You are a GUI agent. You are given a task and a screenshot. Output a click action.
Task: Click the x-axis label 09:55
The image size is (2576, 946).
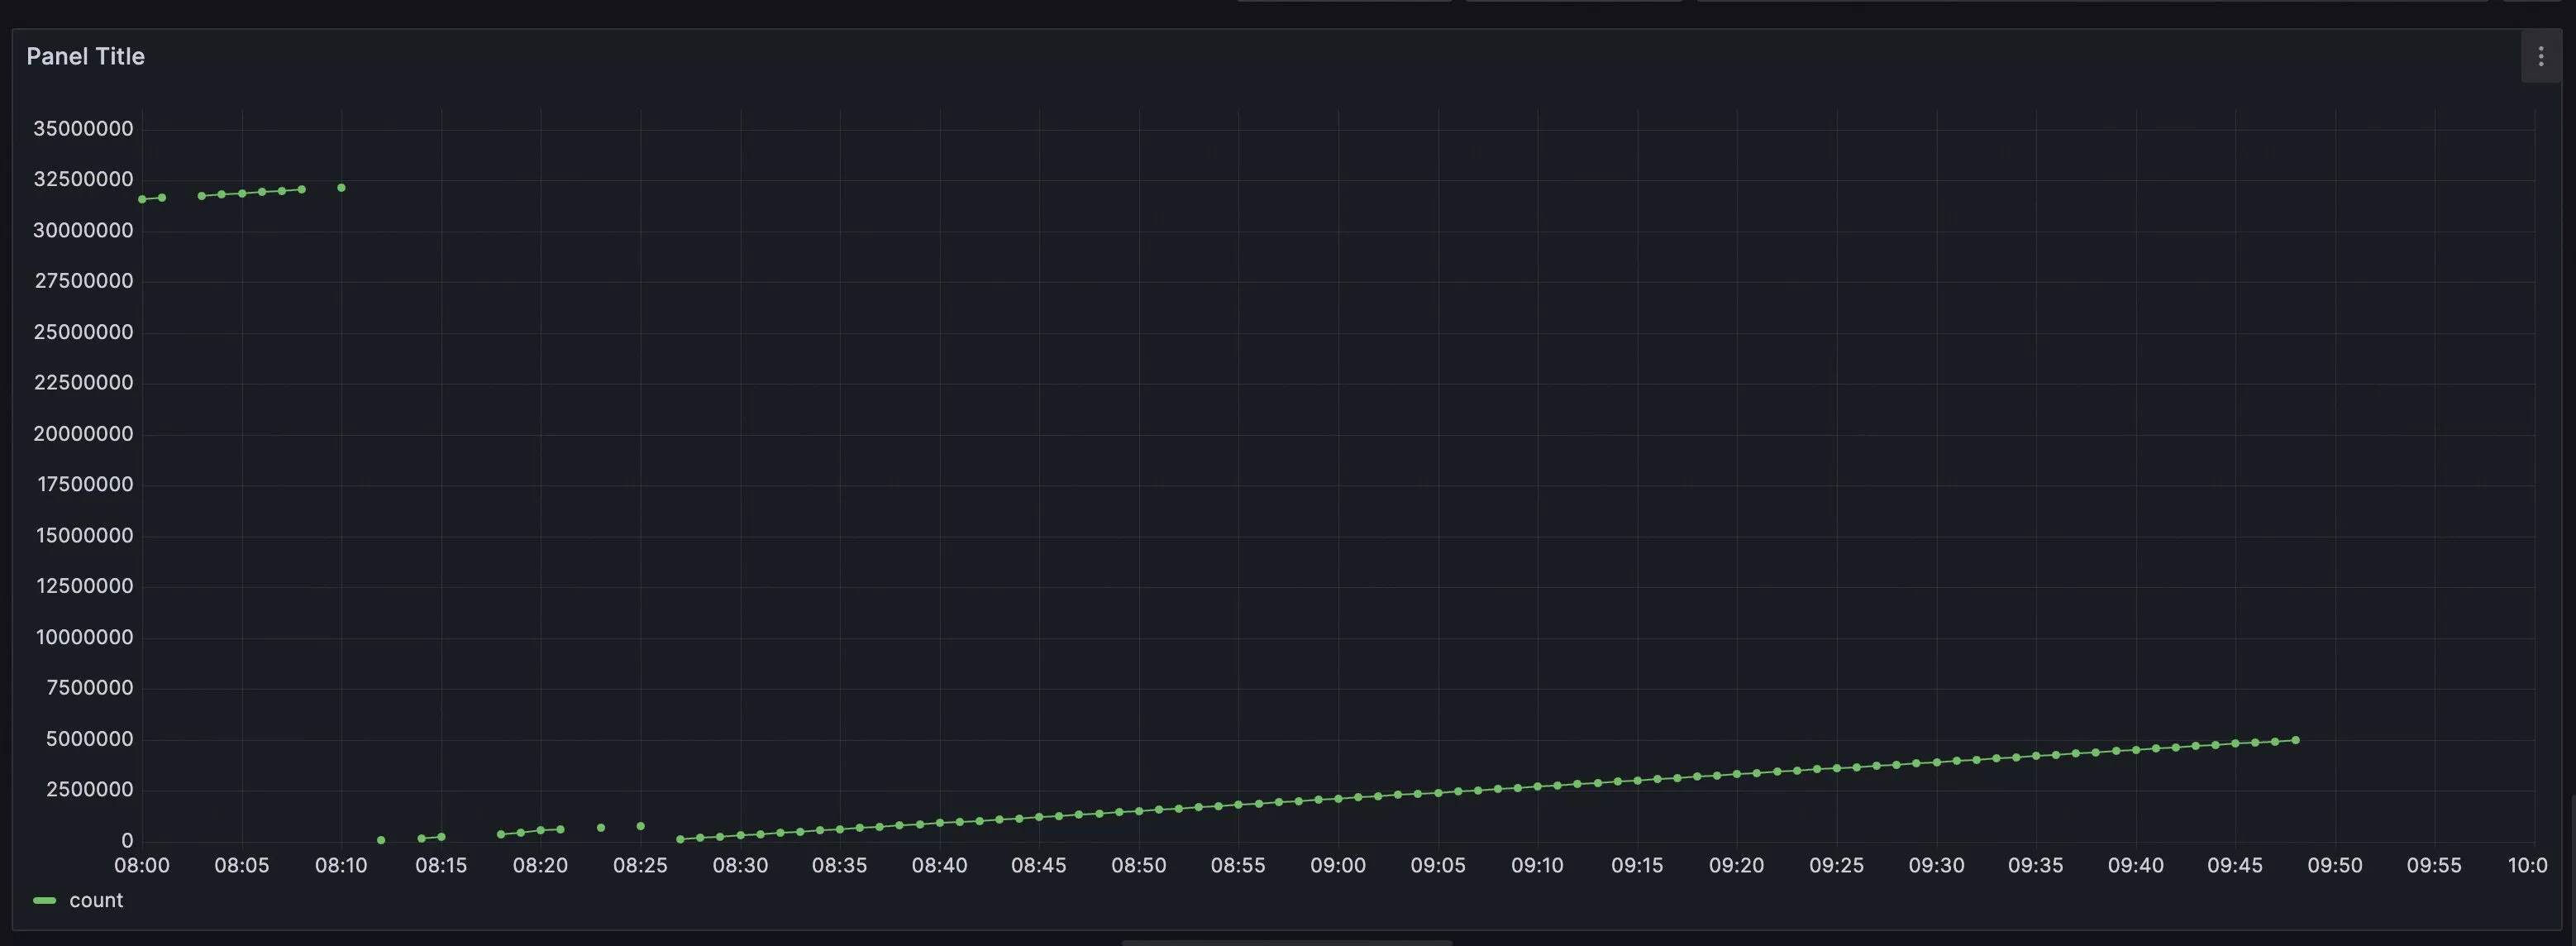[2434, 865]
